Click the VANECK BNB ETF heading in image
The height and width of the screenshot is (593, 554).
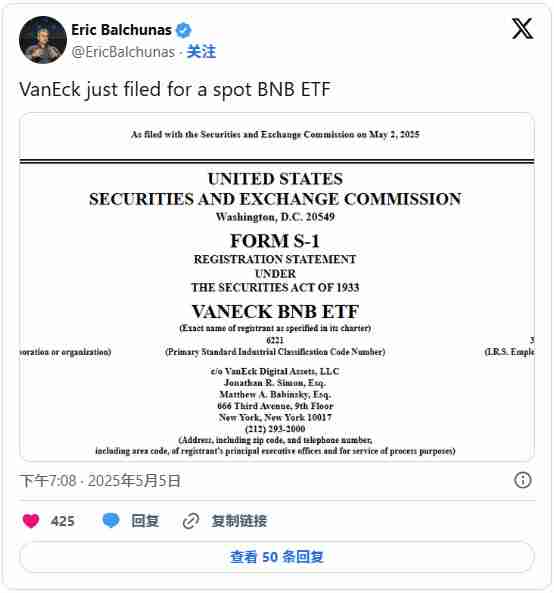coord(275,312)
